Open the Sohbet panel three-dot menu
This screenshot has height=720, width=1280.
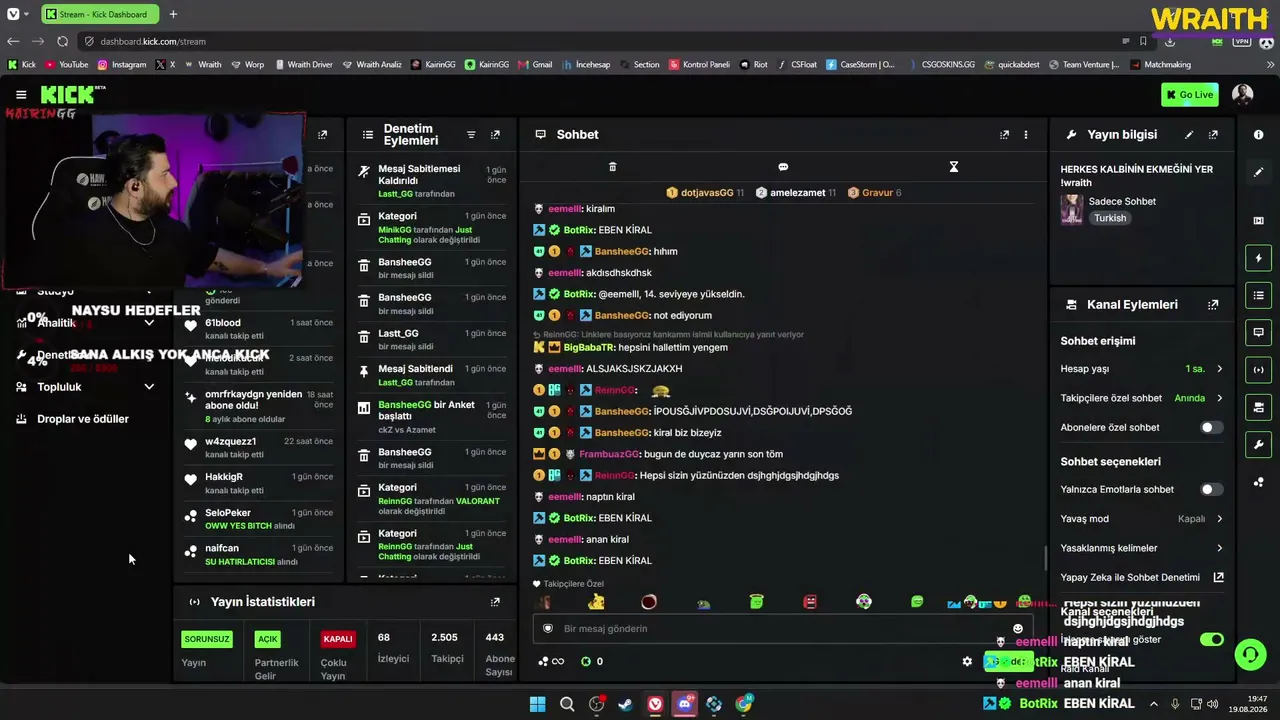[1025, 134]
